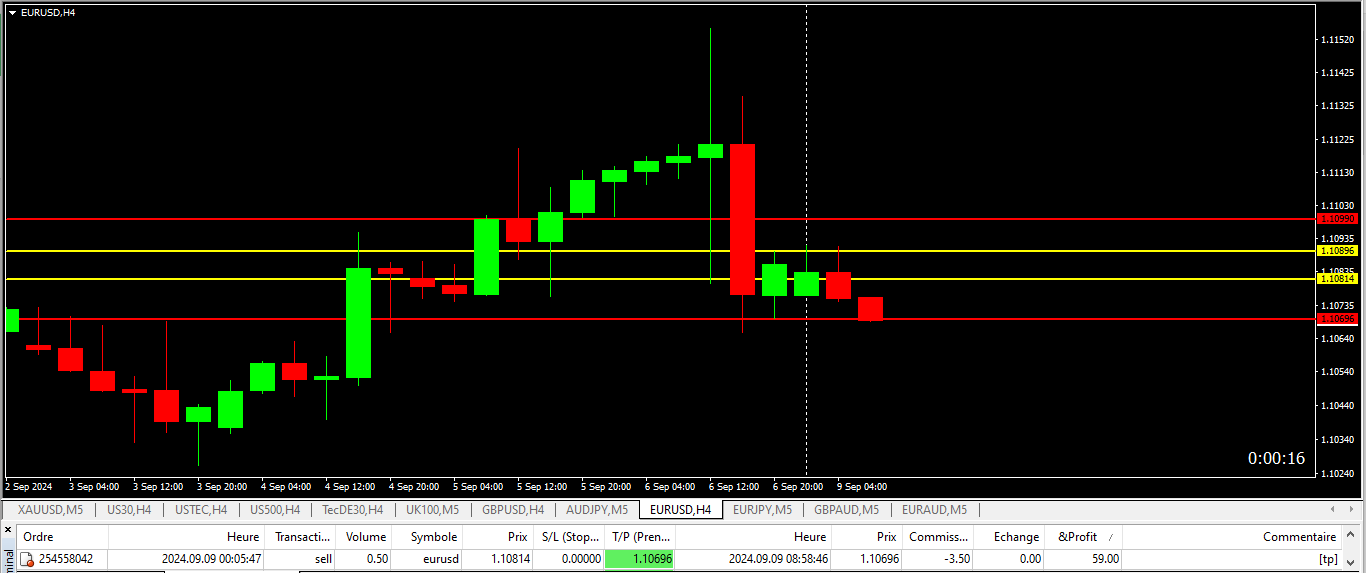Switch to the EURJPY,M5 chart tab
This screenshot has width=1366, height=573.
coord(763,510)
